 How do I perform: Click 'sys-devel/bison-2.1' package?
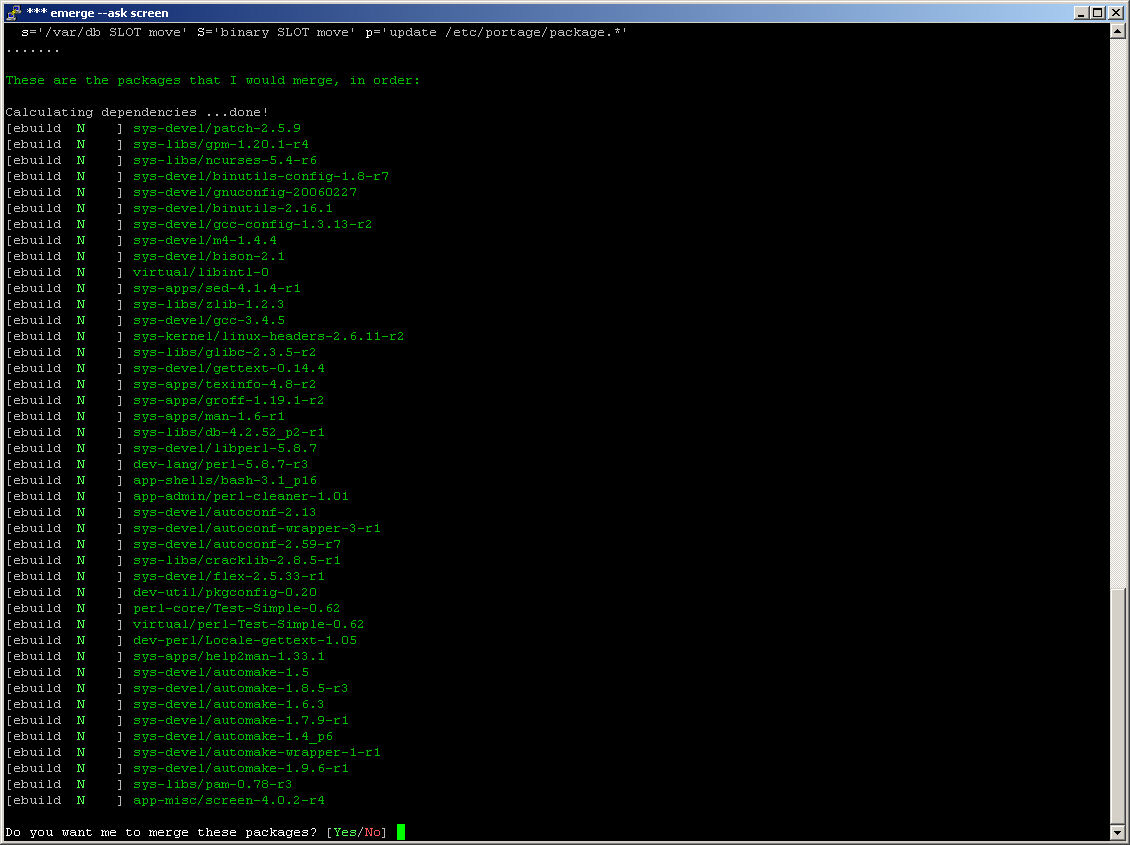[209, 256]
